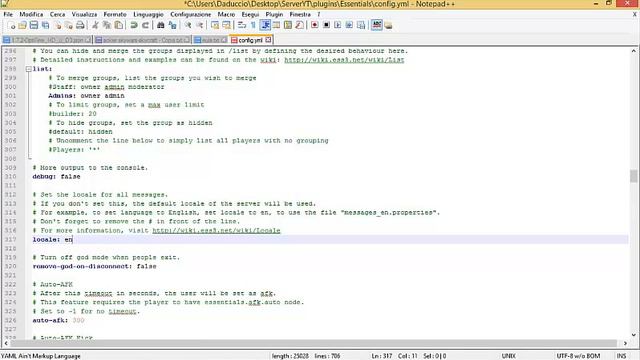The width and height of the screenshot is (640, 360).
Task: Close the first .json tab with its X
Action: point(87,40)
